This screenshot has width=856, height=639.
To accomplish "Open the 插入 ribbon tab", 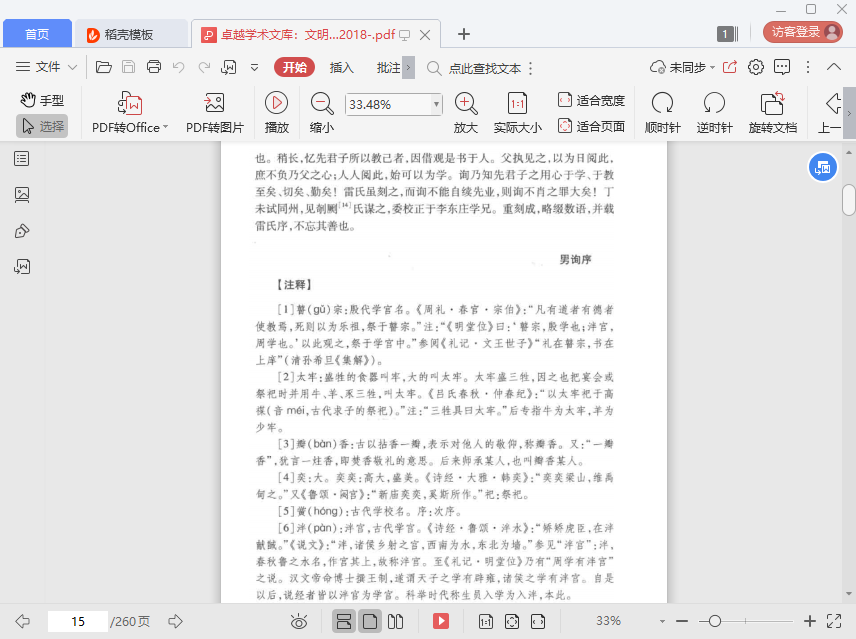I will pyautogui.click(x=342, y=67).
